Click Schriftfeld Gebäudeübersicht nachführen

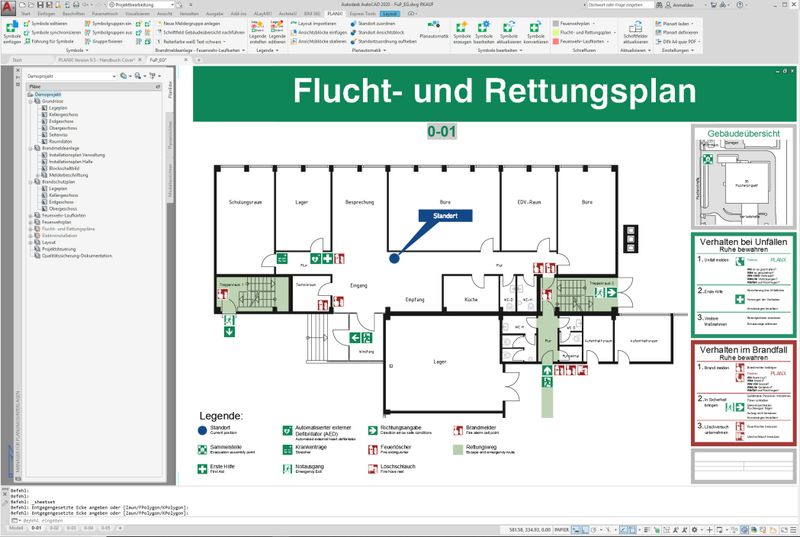201,32
